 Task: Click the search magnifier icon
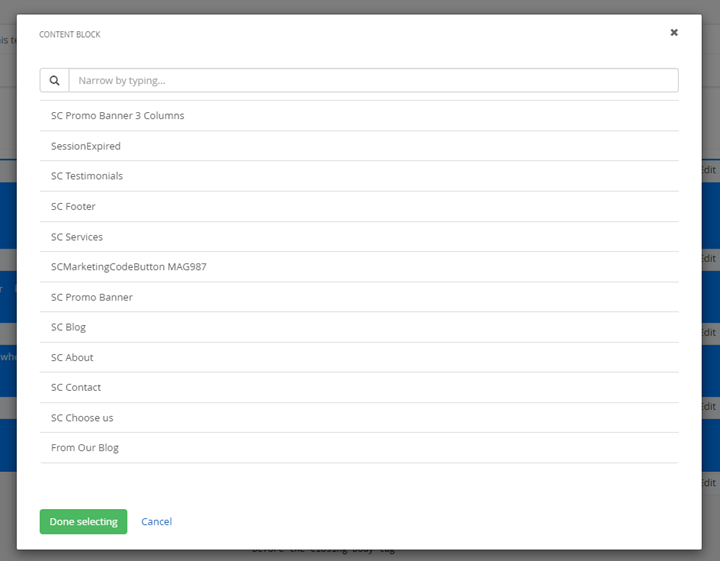point(54,80)
